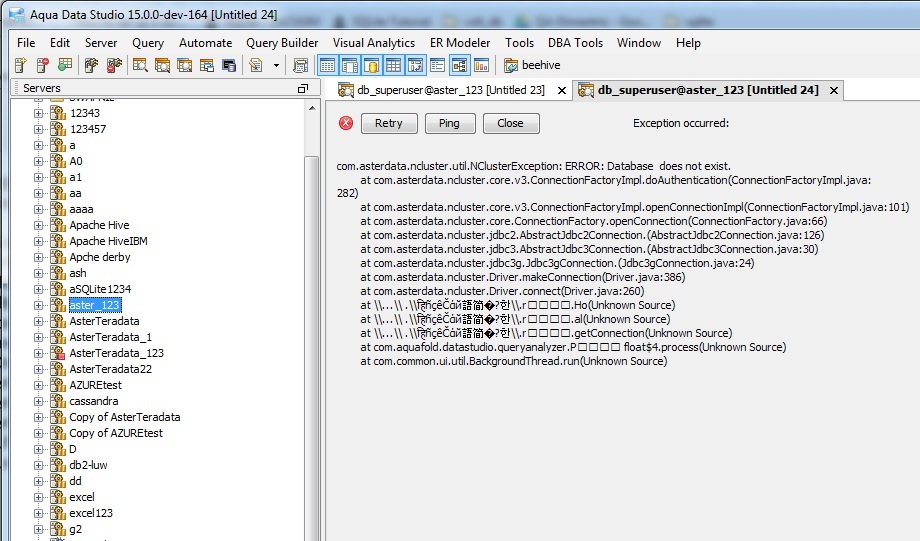Click the Aqua Data Studio title bar icon

click(17, 14)
